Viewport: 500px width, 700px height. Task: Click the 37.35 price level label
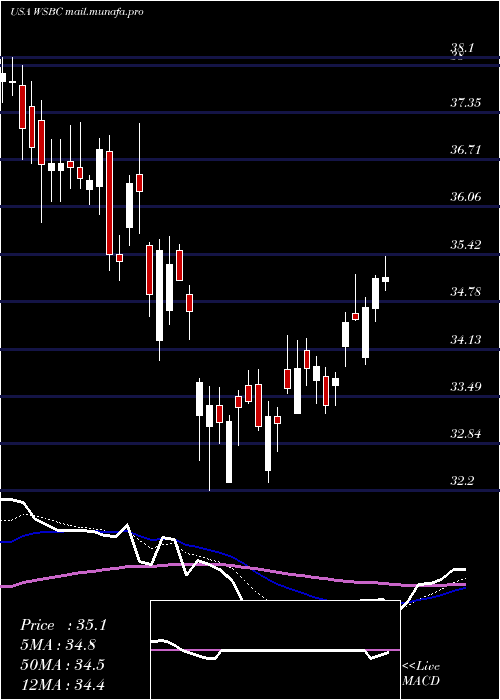coord(465,103)
